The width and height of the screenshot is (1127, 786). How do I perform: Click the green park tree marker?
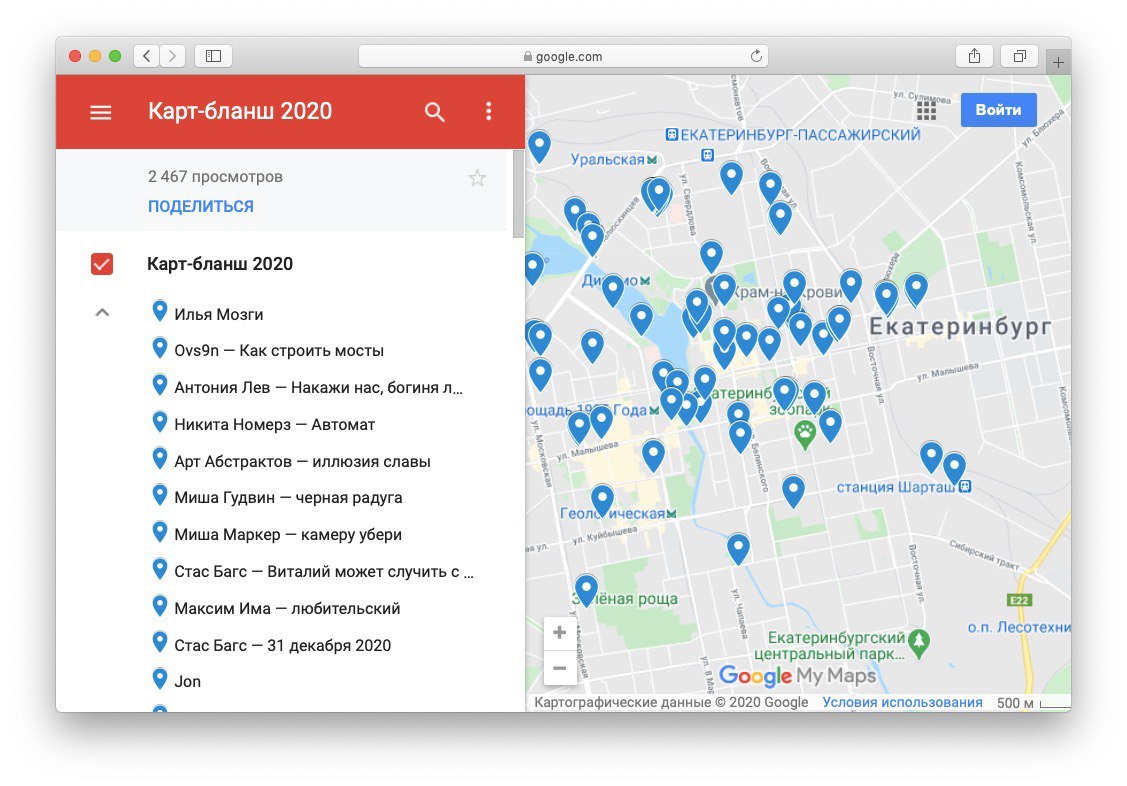919,642
